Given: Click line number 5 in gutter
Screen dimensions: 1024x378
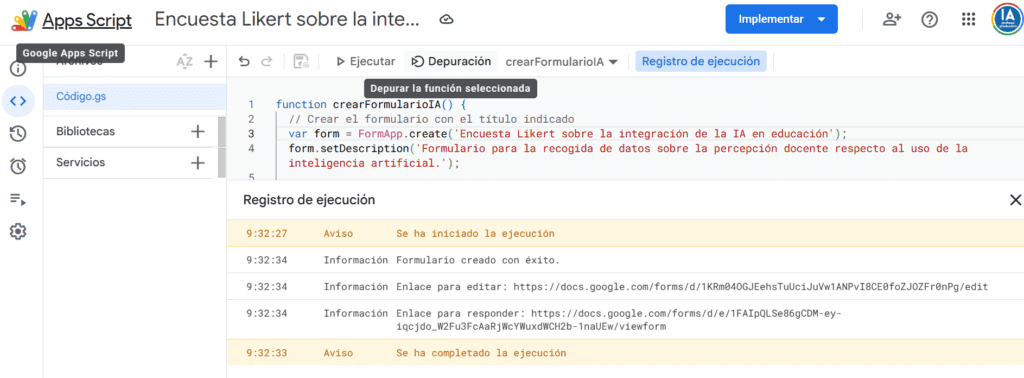Looking at the screenshot, I should pos(251,178).
